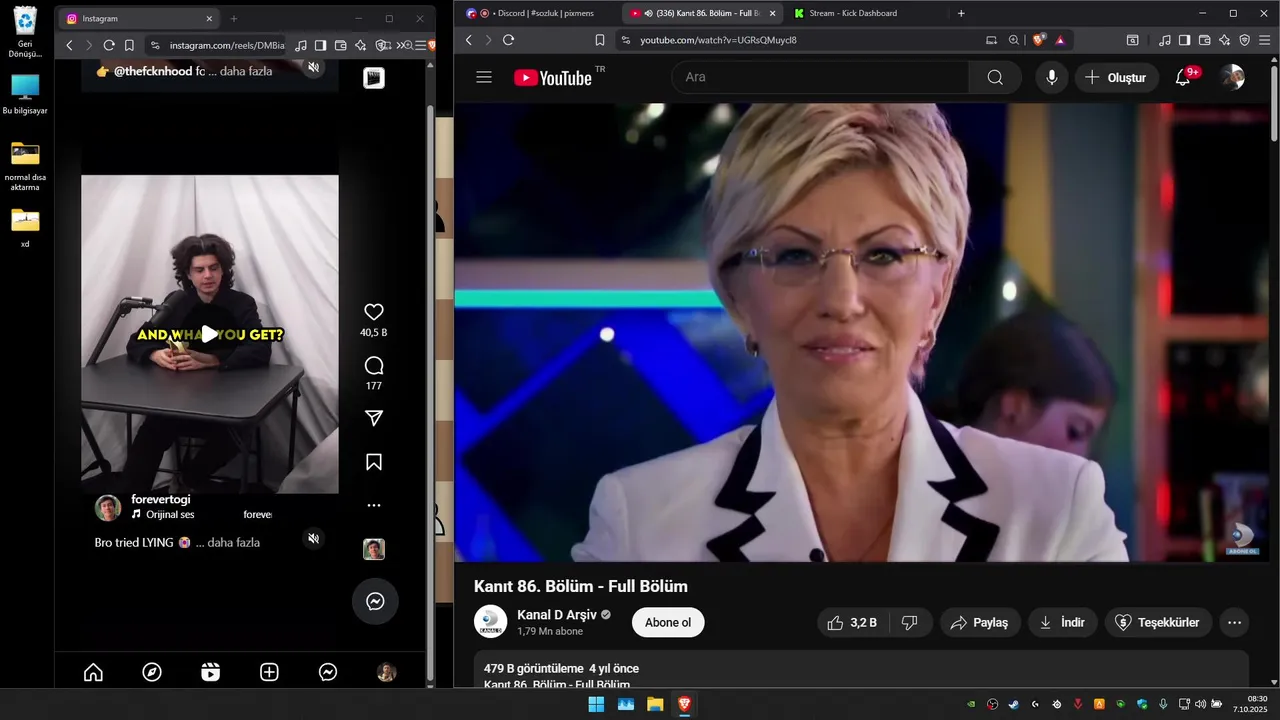Open a new tab in the YouTube window

(961, 13)
